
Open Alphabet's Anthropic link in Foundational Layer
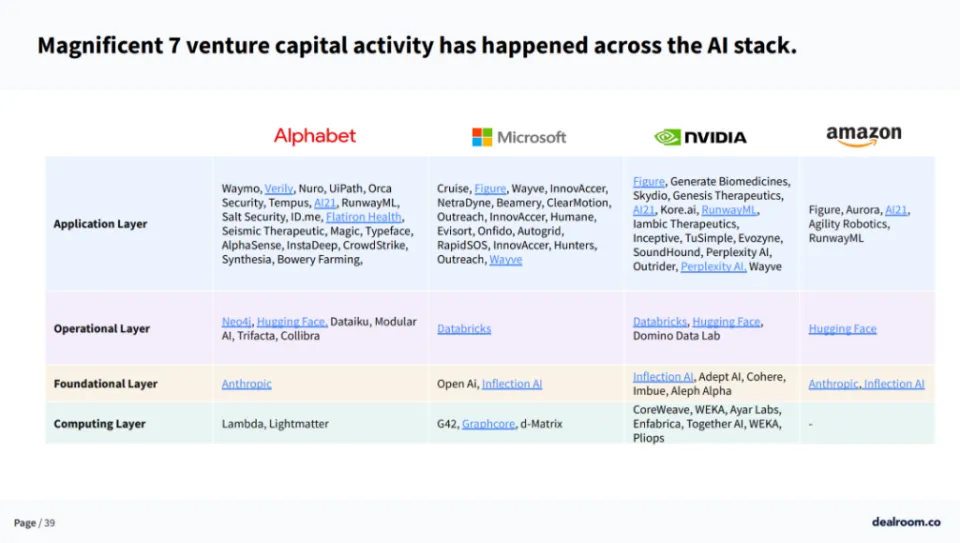tap(246, 384)
